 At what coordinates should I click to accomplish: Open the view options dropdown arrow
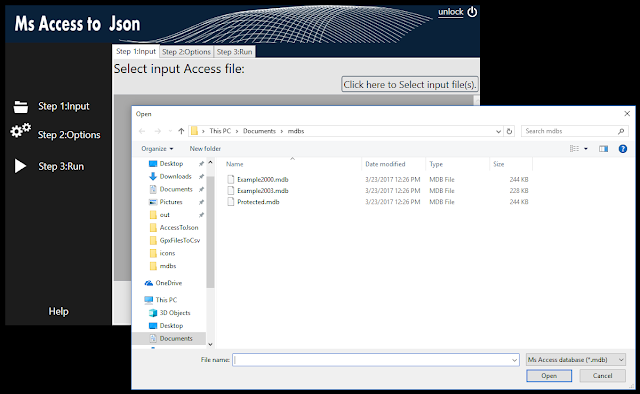[x=586, y=149]
